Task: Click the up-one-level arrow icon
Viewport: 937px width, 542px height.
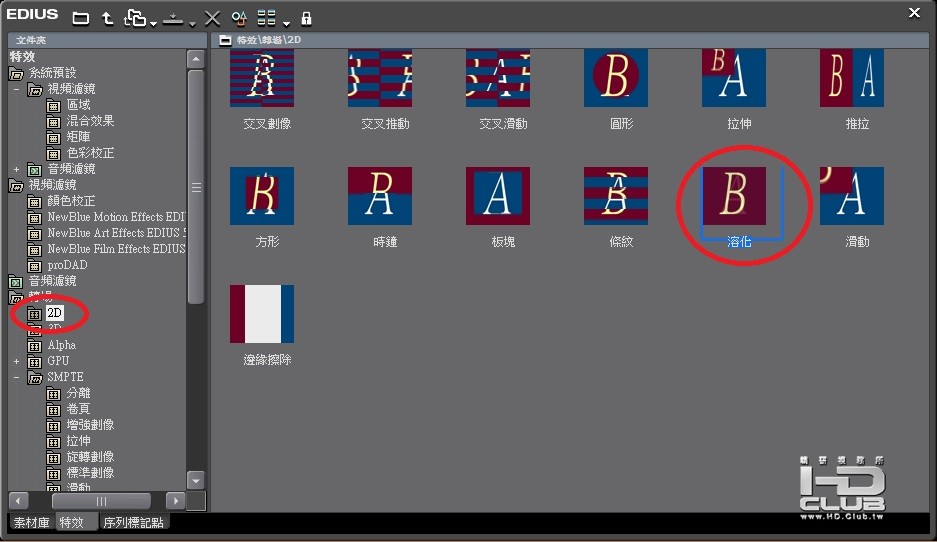Action: 107,18
